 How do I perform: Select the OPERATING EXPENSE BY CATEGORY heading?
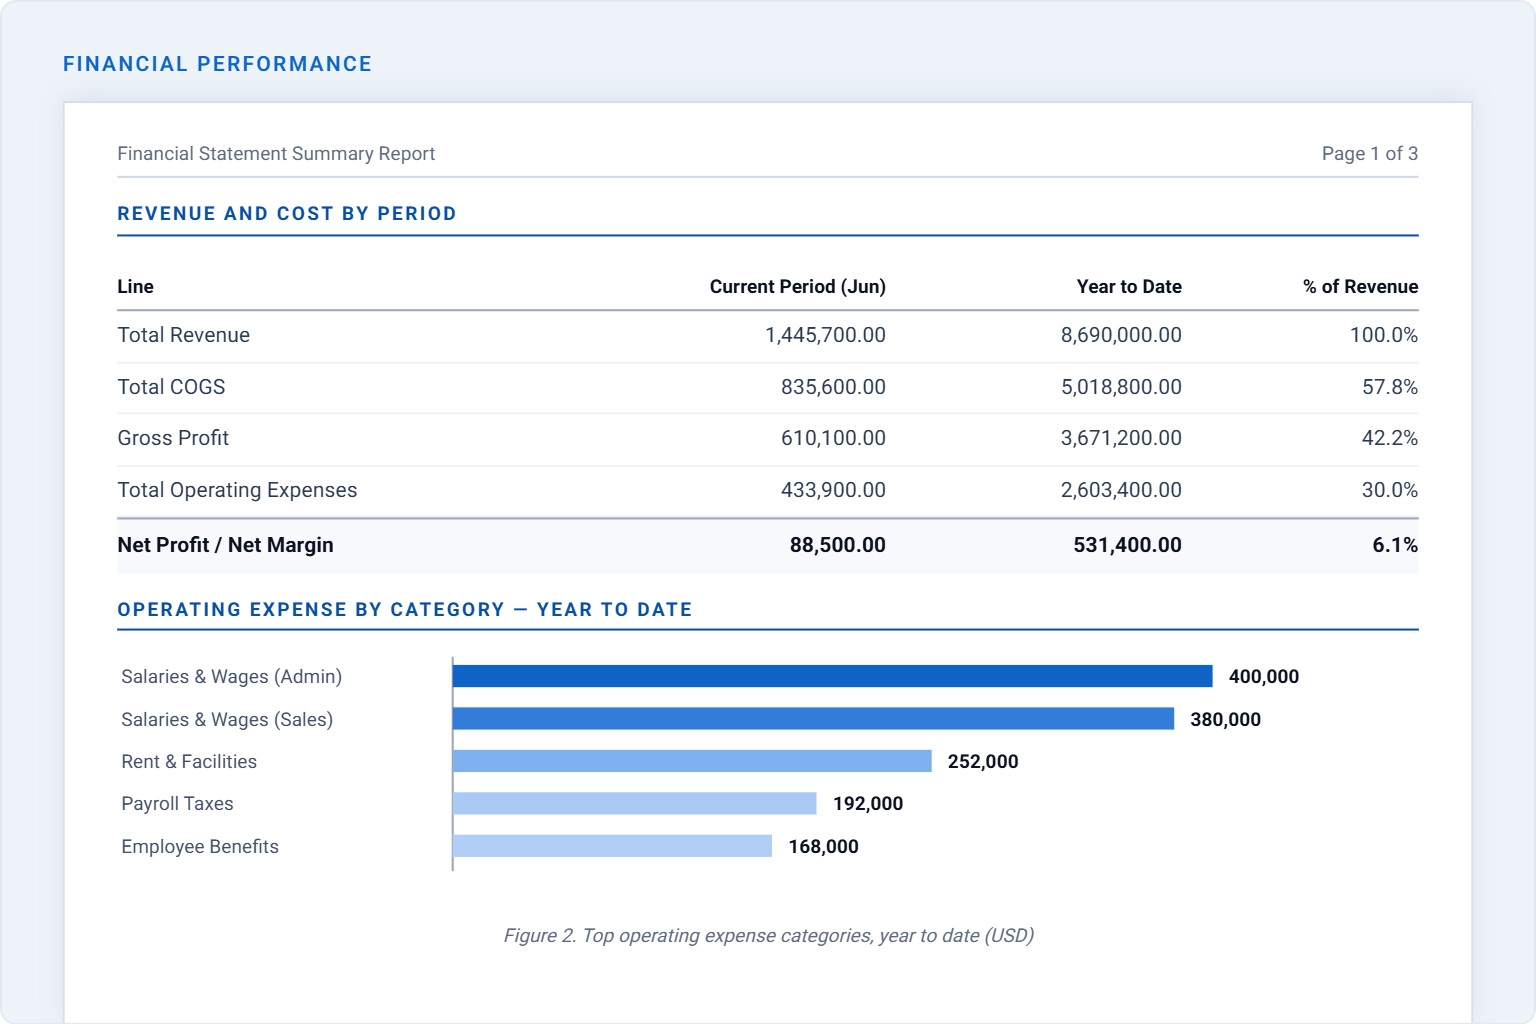(x=405, y=610)
